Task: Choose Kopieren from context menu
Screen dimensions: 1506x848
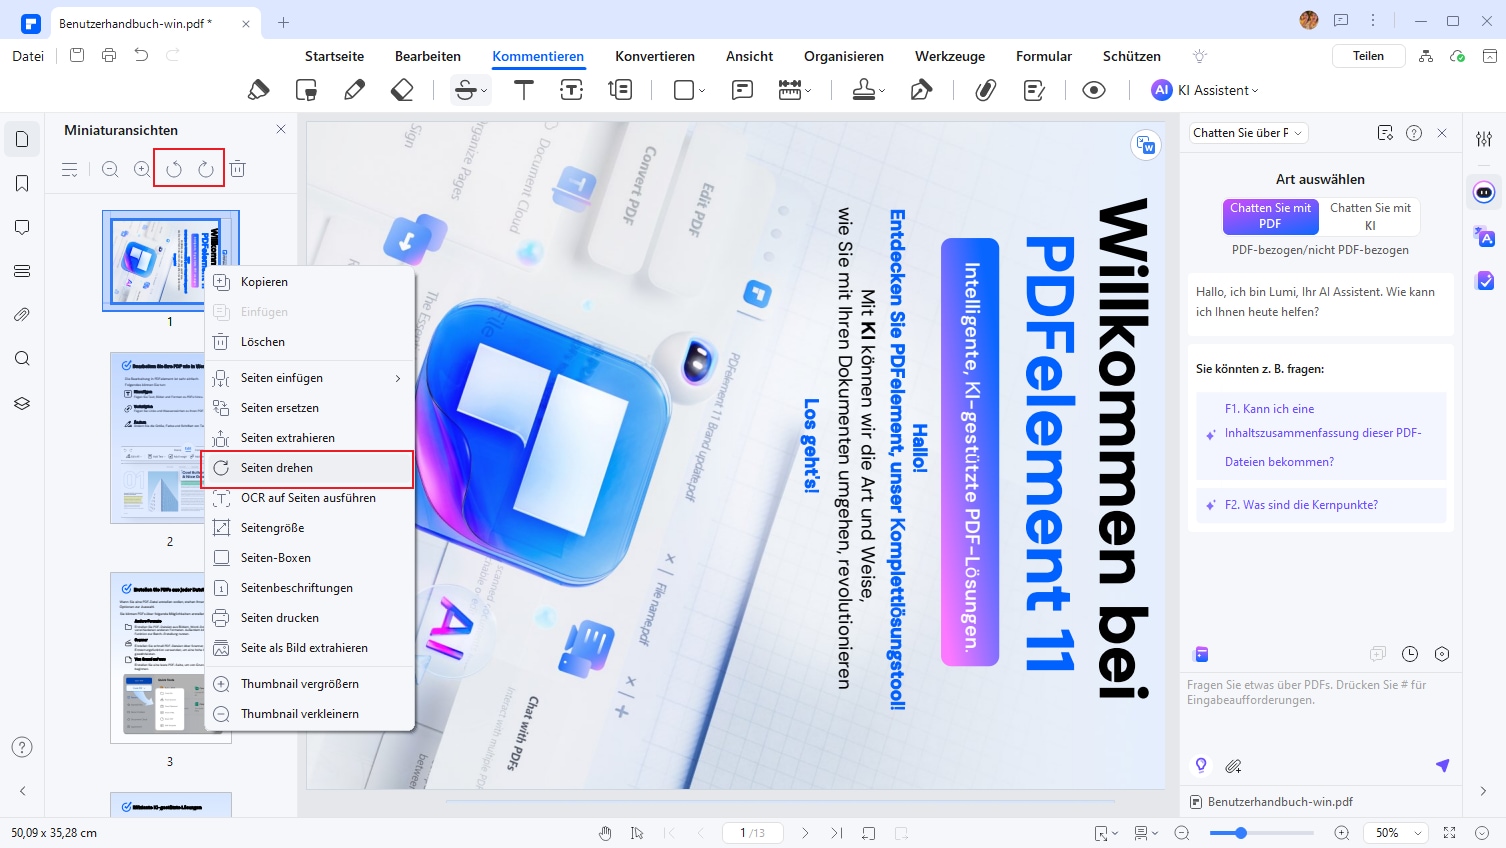Action: click(310, 282)
